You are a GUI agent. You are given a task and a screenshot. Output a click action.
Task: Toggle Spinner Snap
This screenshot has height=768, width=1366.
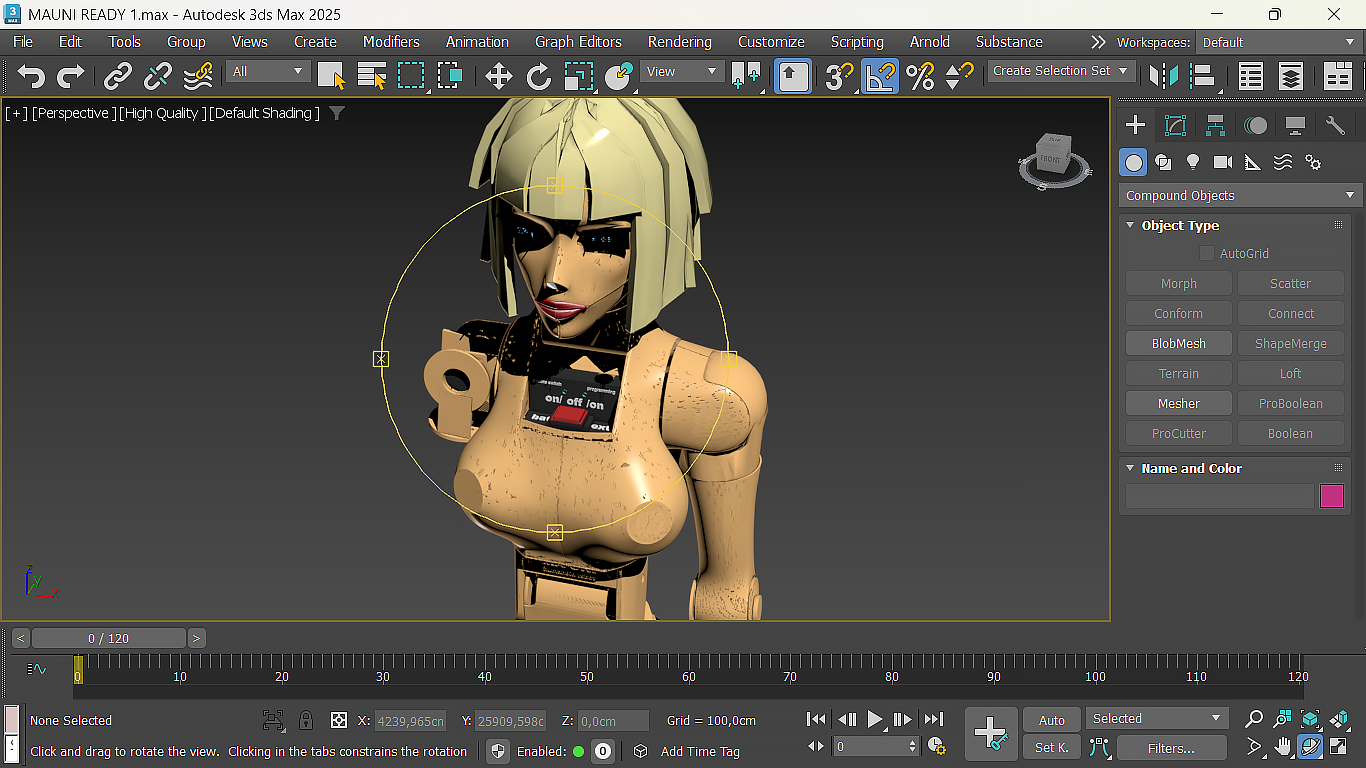click(x=959, y=76)
